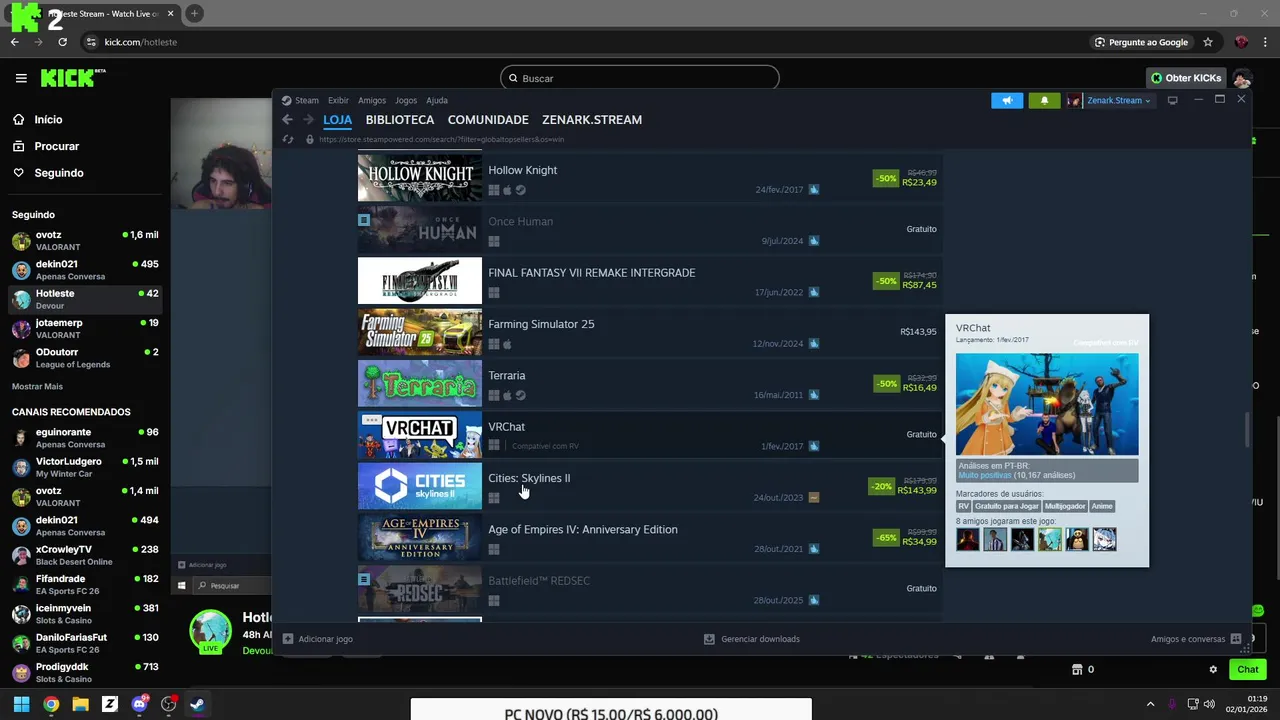Screen dimensions: 1280x720
Task: Open the Windows Start menu
Action: point(21,704)
